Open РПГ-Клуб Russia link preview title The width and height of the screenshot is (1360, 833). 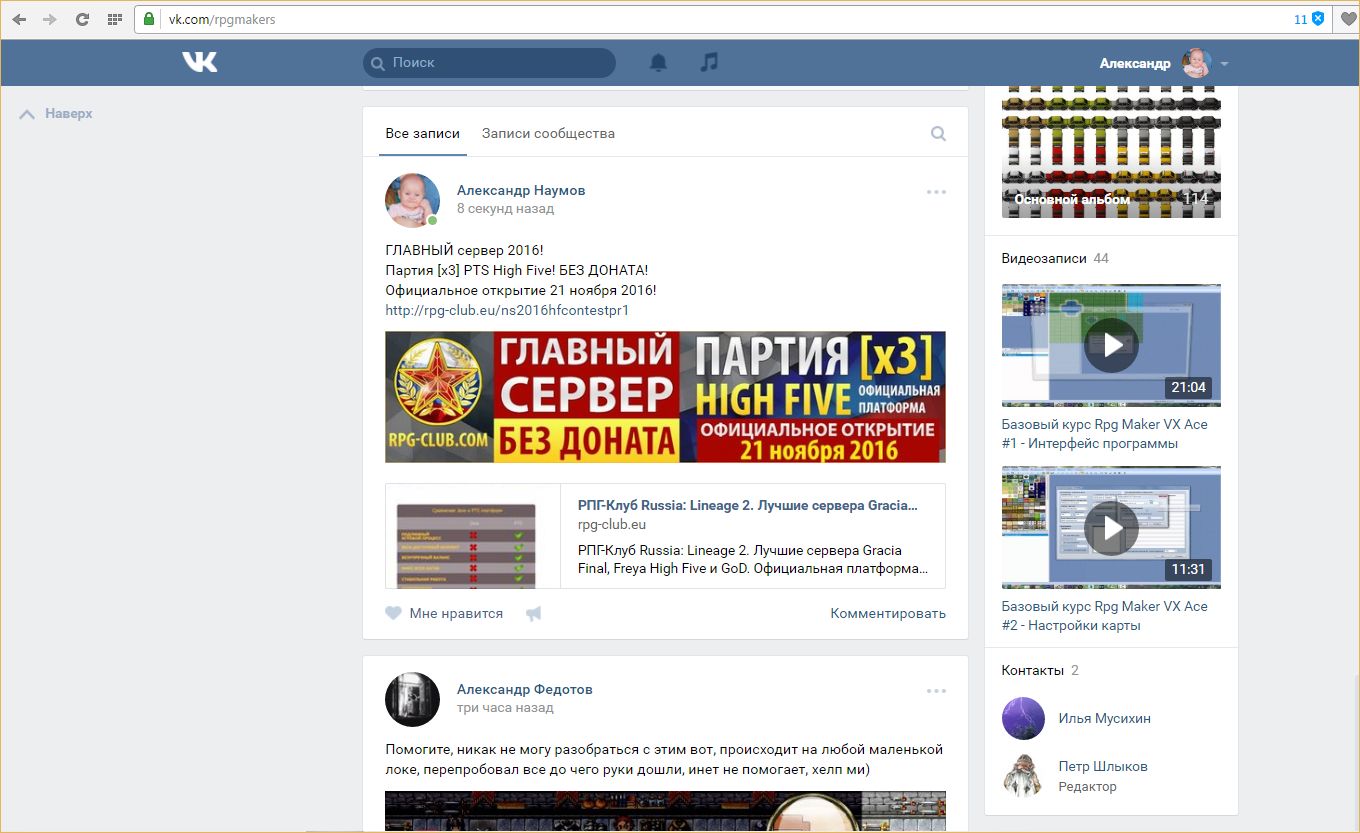pyautogui.click(x=748, y=505)
